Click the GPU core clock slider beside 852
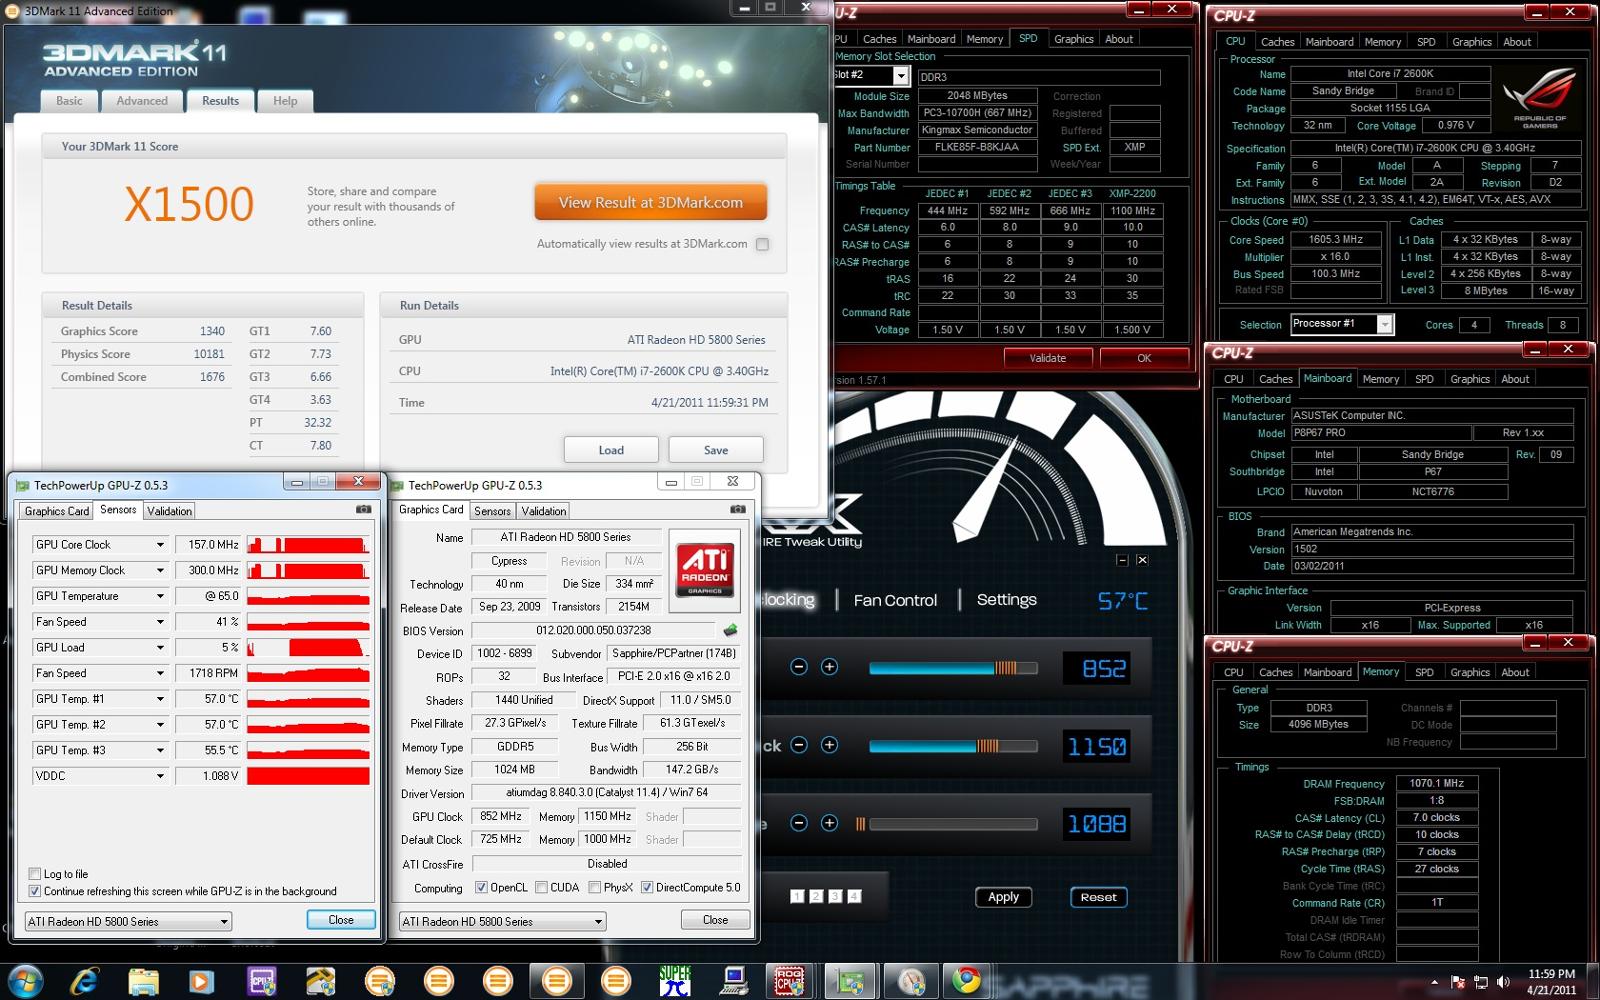This screenshot has height=1000, width=1600. [953, 668]
